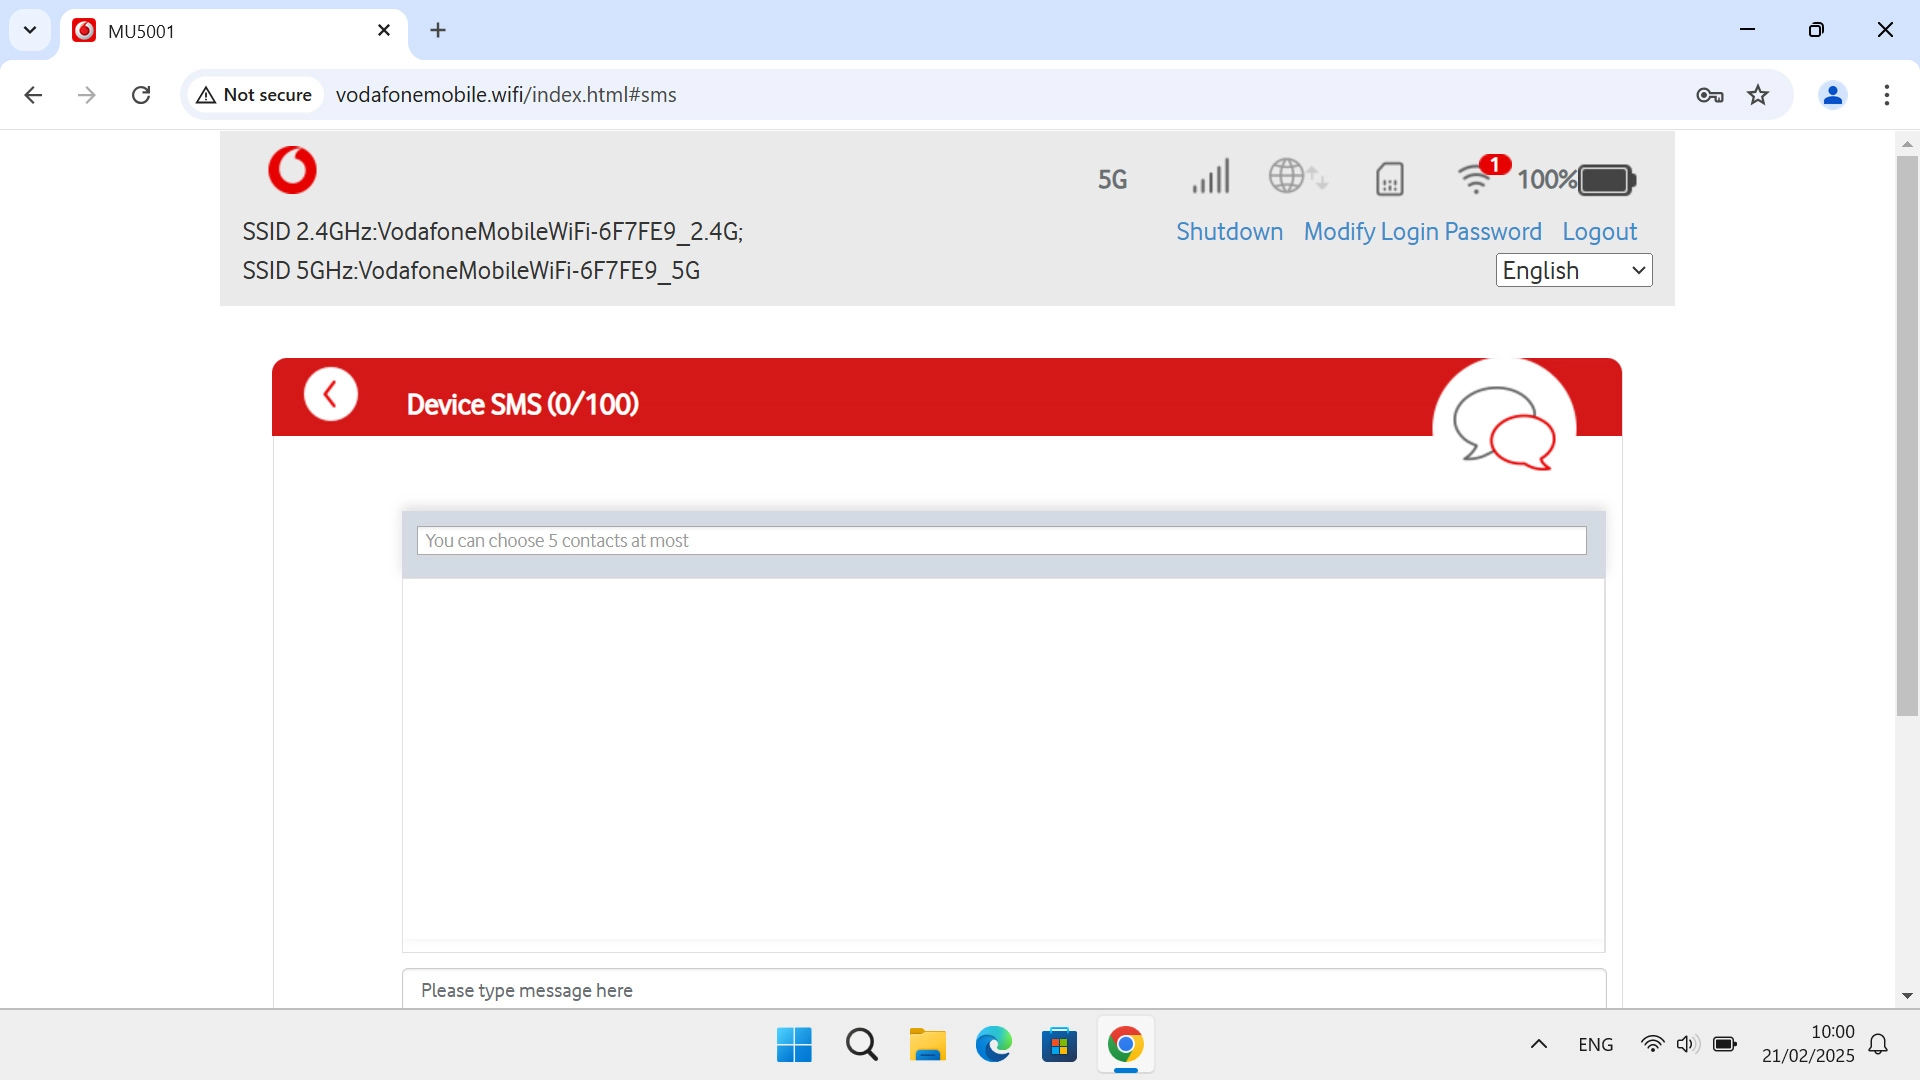Screen dimensions: 1920x1080
Task: Expand the browser tab search chevron
Action: coord(29,30)
